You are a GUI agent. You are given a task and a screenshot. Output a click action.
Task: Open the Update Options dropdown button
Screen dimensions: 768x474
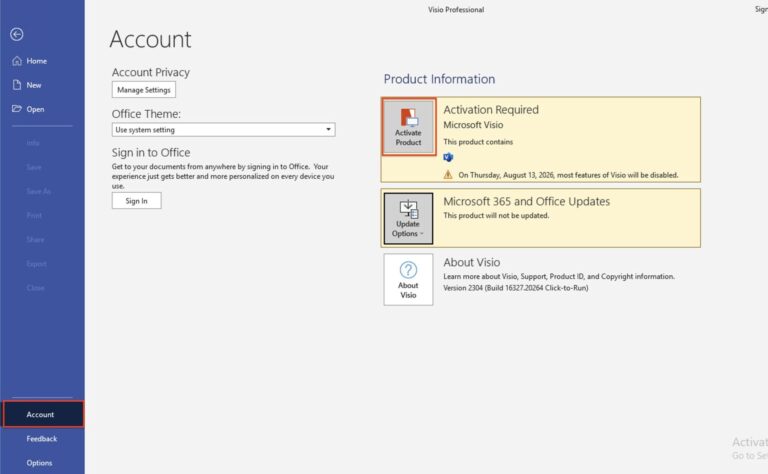(408, 218)
